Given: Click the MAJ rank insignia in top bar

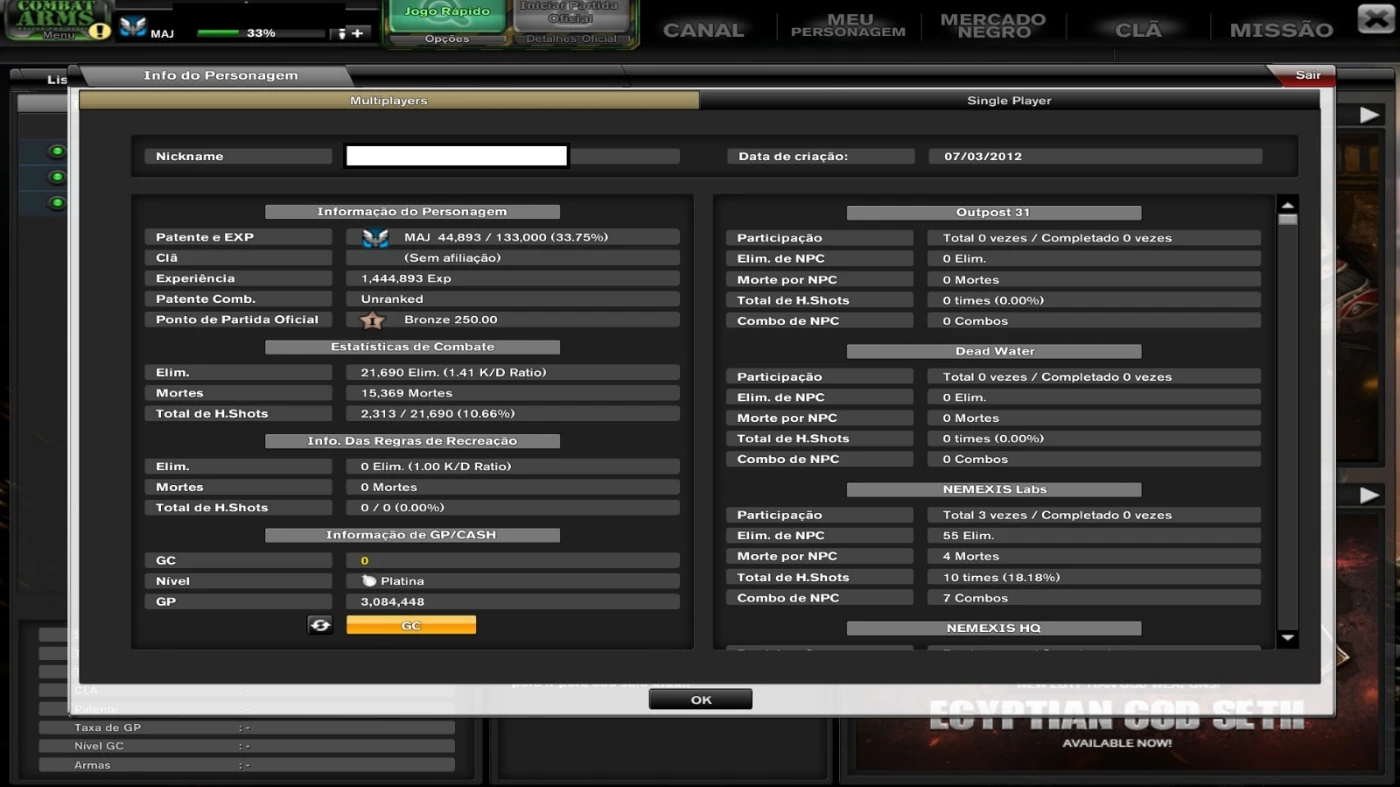Looking at the screenshot, I should point(133,28).
